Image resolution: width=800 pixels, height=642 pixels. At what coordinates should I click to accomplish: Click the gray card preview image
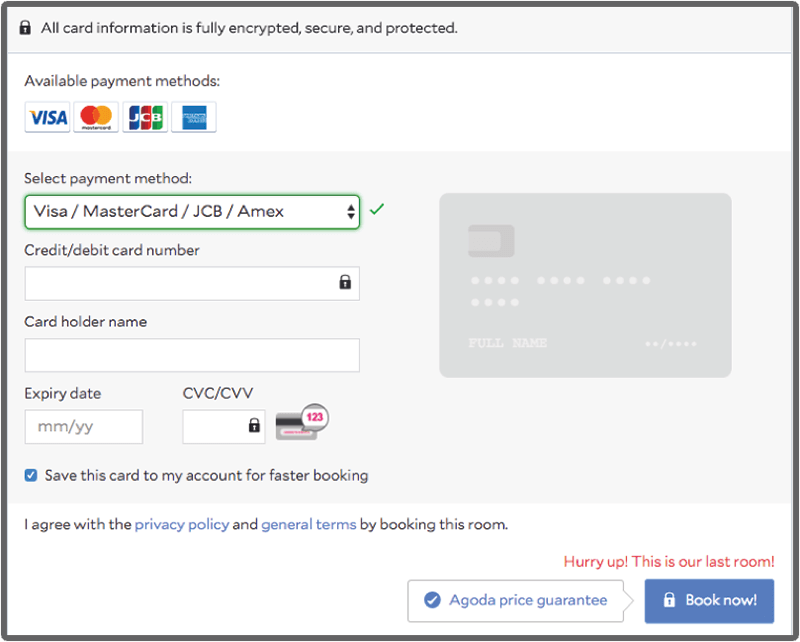585,285
